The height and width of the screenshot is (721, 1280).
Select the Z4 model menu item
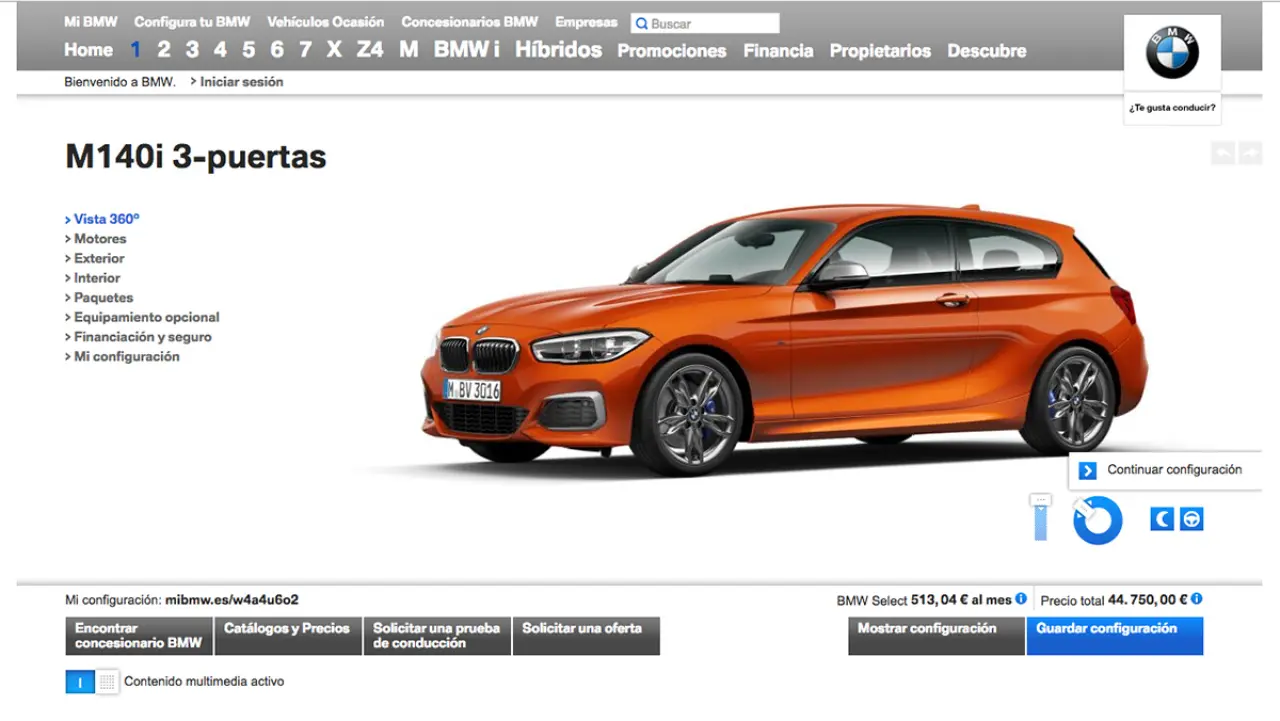click(x=370, y=50)
